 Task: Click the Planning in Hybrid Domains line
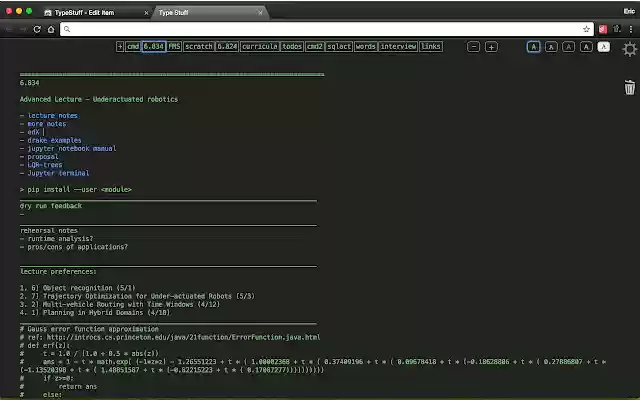(x=95, y=313)
